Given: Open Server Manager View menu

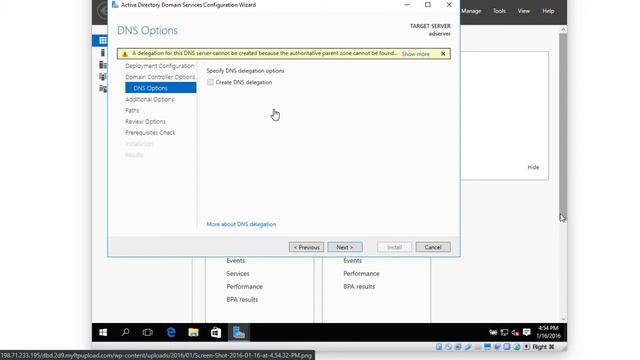Looking at the screenshot, I should (x=524, y=11).
